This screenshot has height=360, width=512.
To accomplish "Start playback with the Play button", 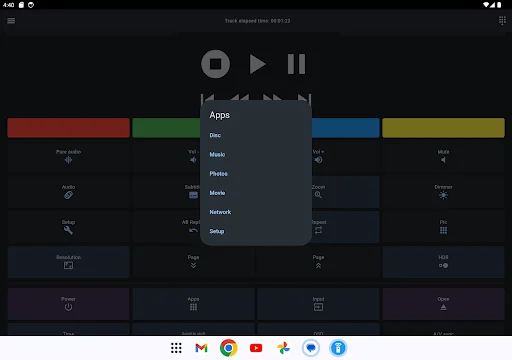I will coord(257,64).
